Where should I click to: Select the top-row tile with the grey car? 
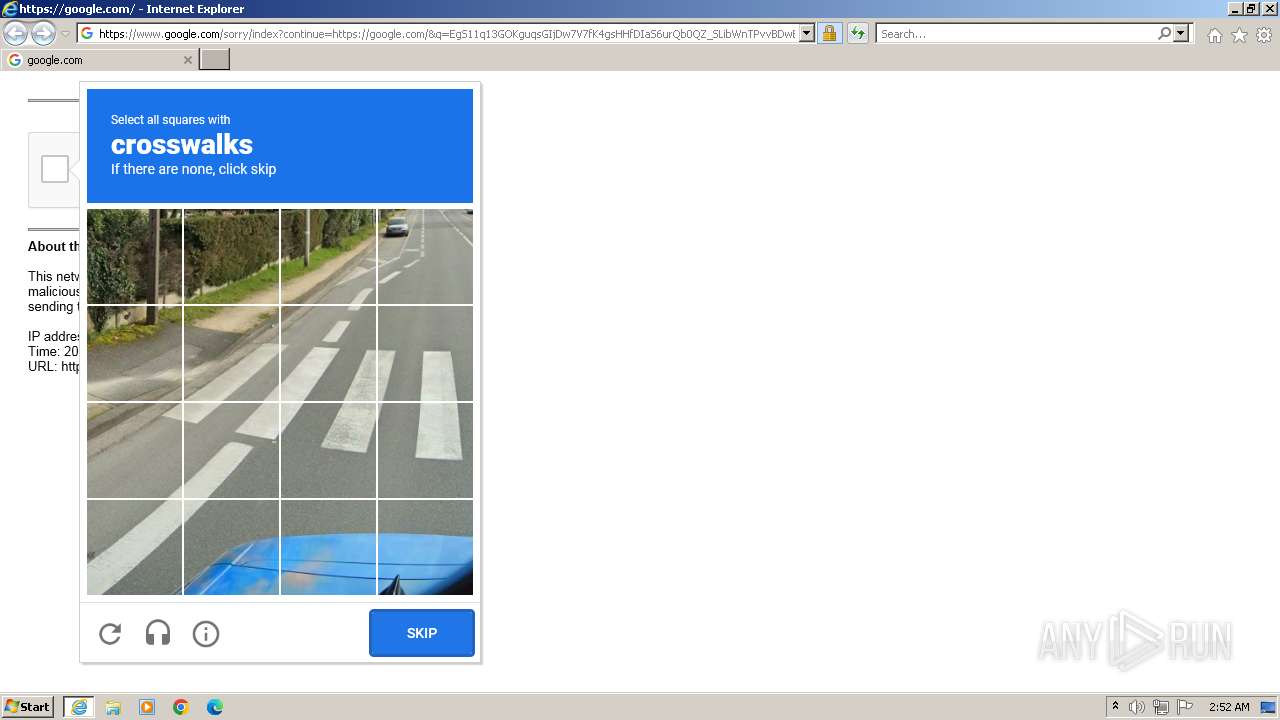pyautogui.click(x=425, y=256)
